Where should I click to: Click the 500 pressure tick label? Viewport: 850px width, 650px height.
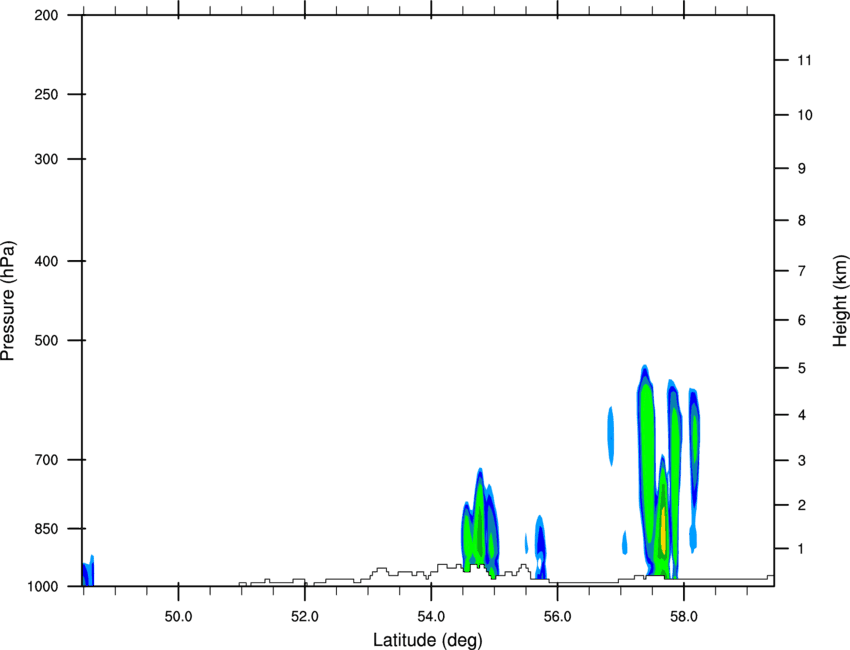tap(46, 340)
